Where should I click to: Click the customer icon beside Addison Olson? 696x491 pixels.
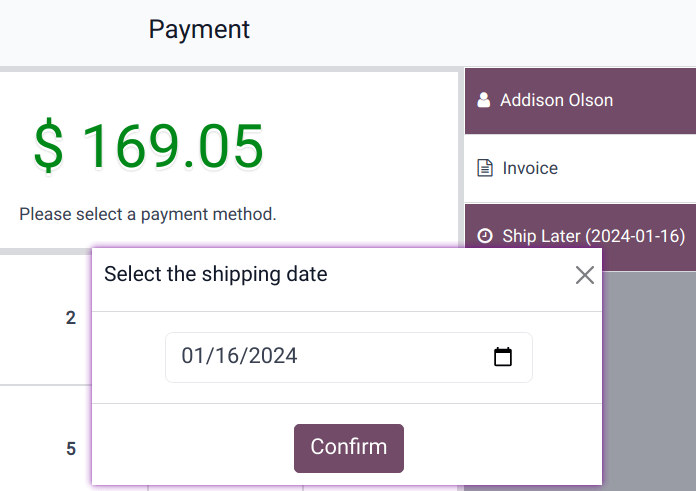(x=484, y=100)
